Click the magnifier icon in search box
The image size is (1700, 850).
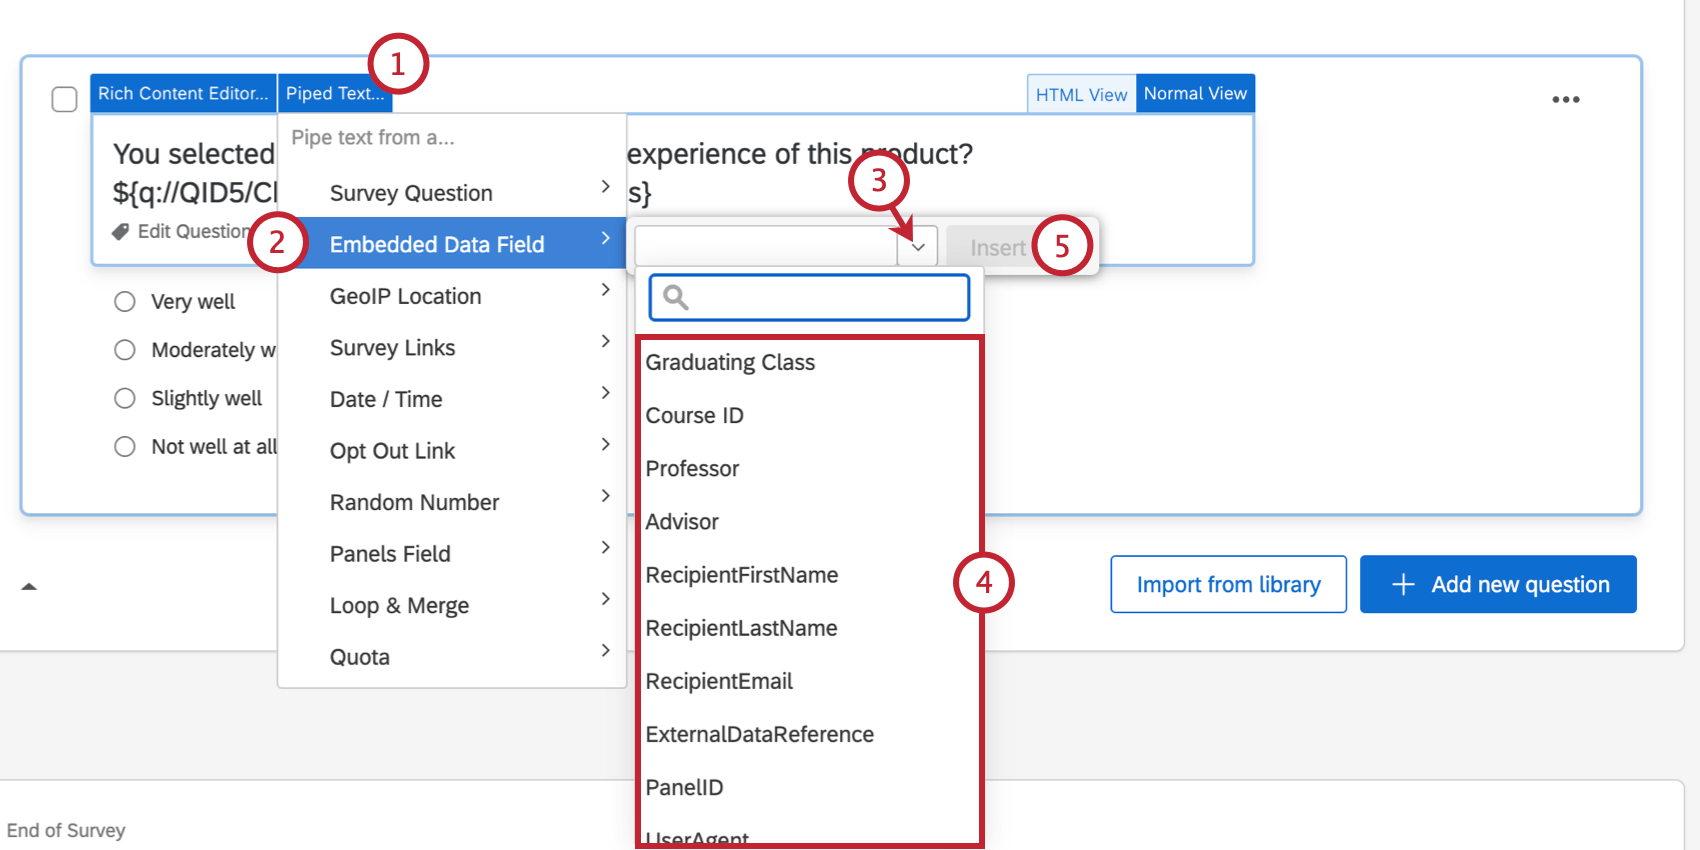[x=676, y=298]
